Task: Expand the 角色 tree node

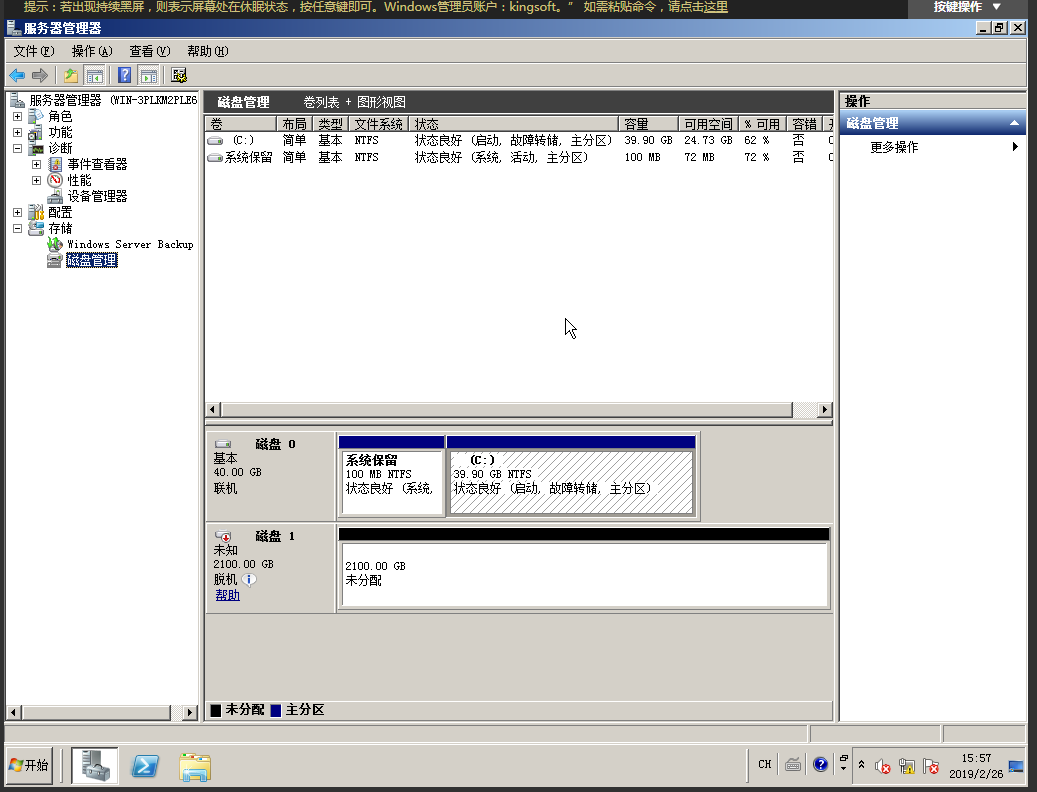Action: click(17, 117)
